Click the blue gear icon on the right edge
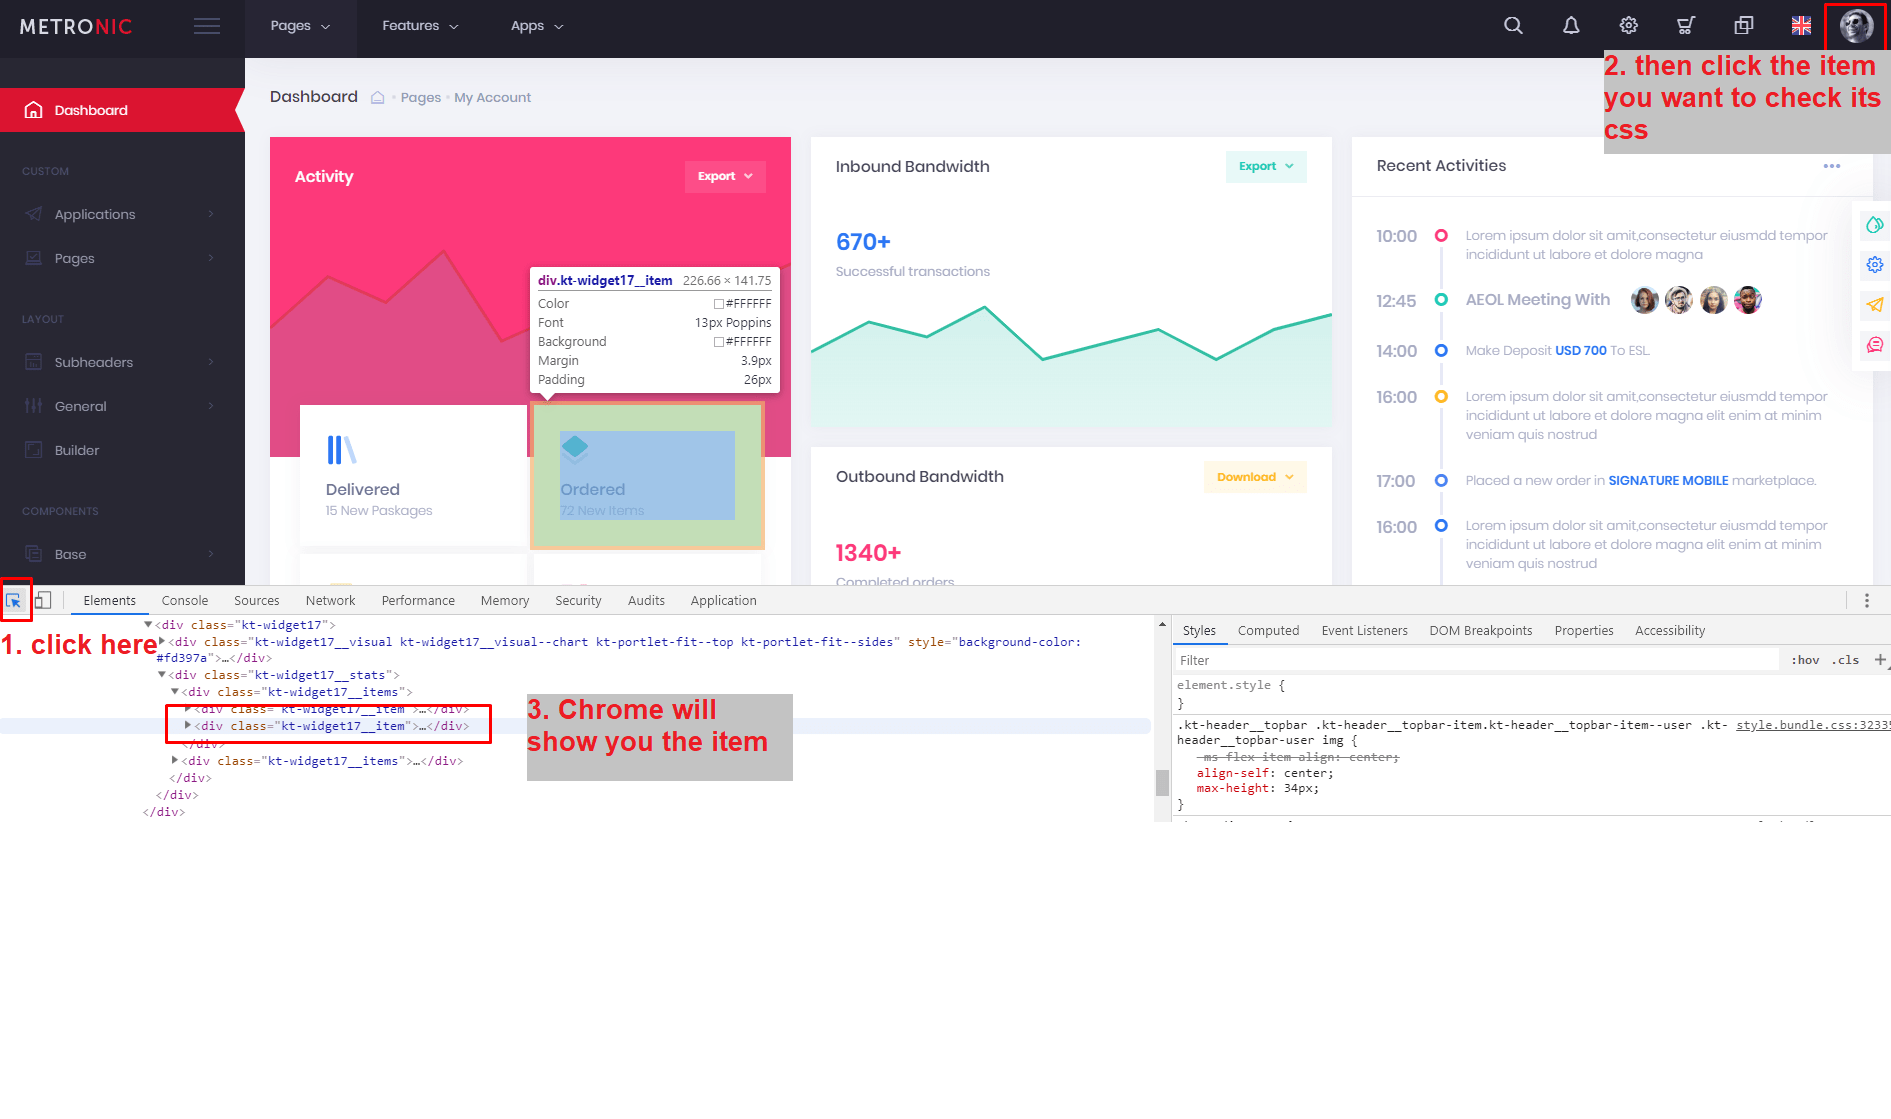The width and height of the screenshot is (1891, 1119). pos(1875,264)
